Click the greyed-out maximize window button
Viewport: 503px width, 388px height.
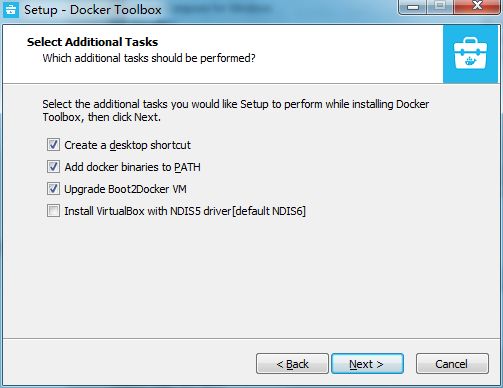(x=440, y=6)
